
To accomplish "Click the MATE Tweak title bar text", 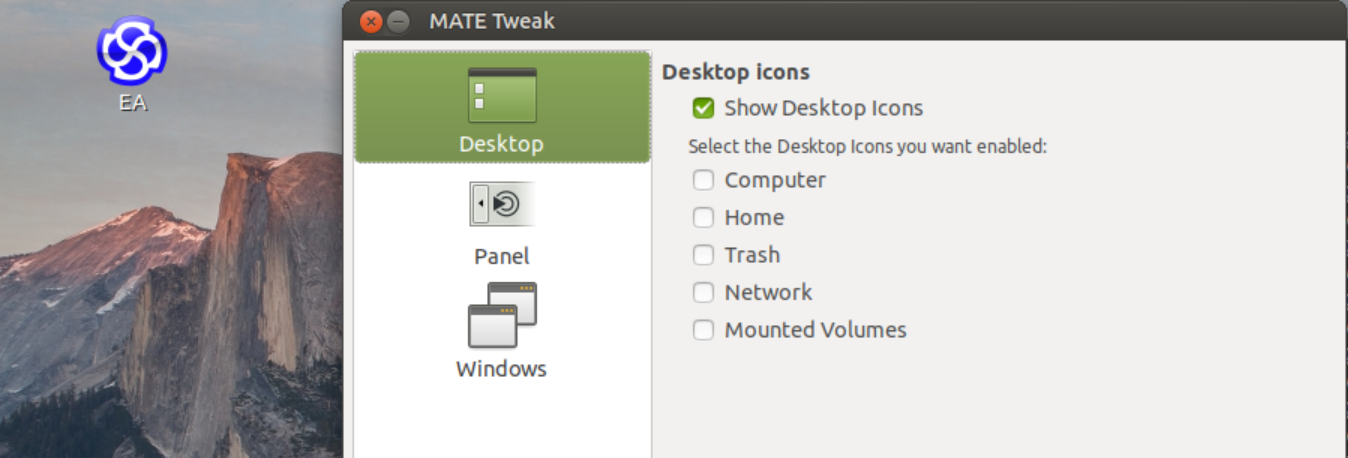I will (x=492, y=21).
